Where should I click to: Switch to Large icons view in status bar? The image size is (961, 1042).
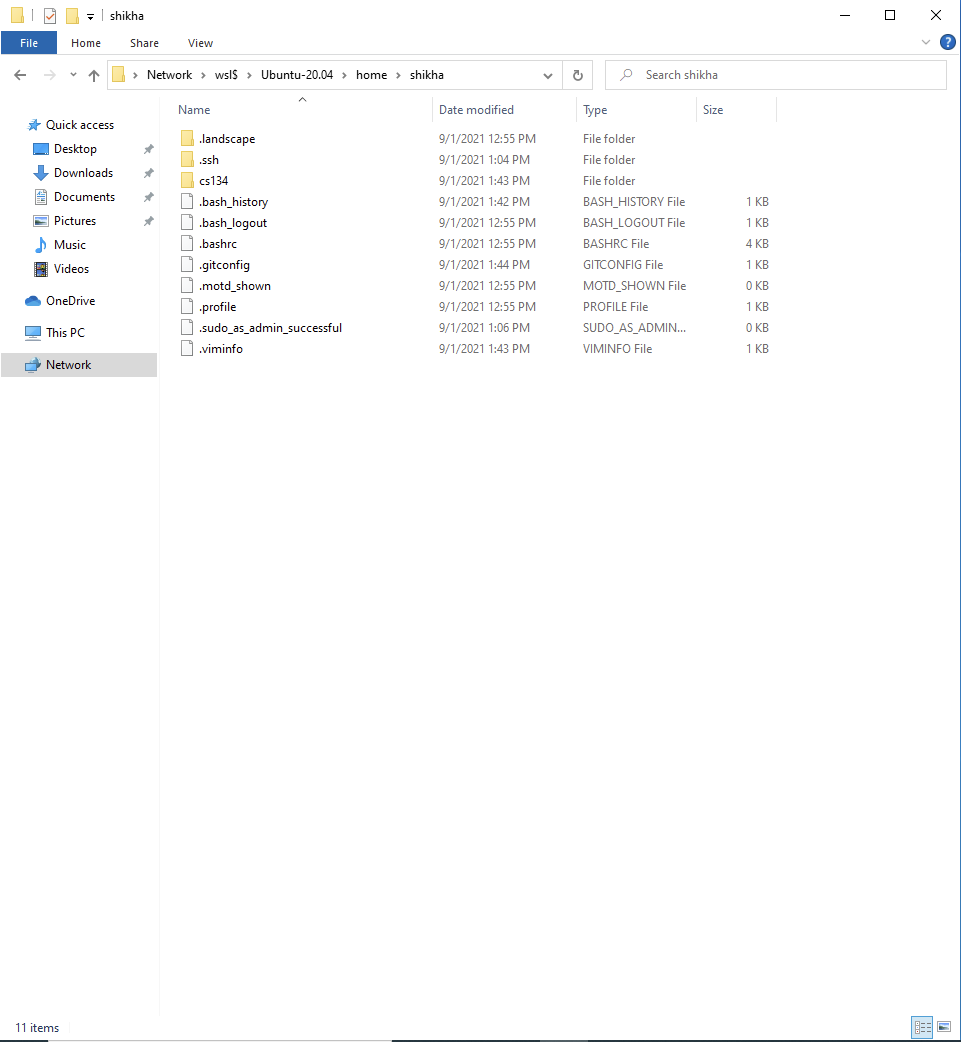944,1027
